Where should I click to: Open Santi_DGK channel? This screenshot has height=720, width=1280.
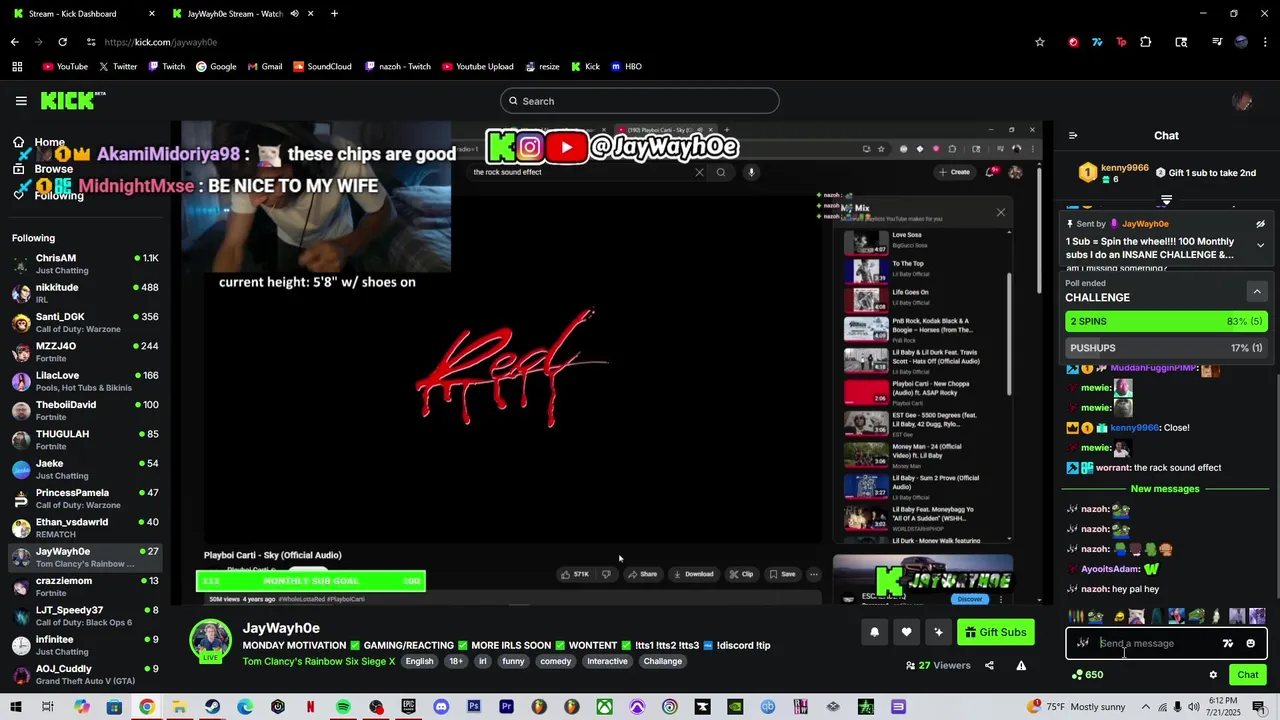tap(85, 322)
